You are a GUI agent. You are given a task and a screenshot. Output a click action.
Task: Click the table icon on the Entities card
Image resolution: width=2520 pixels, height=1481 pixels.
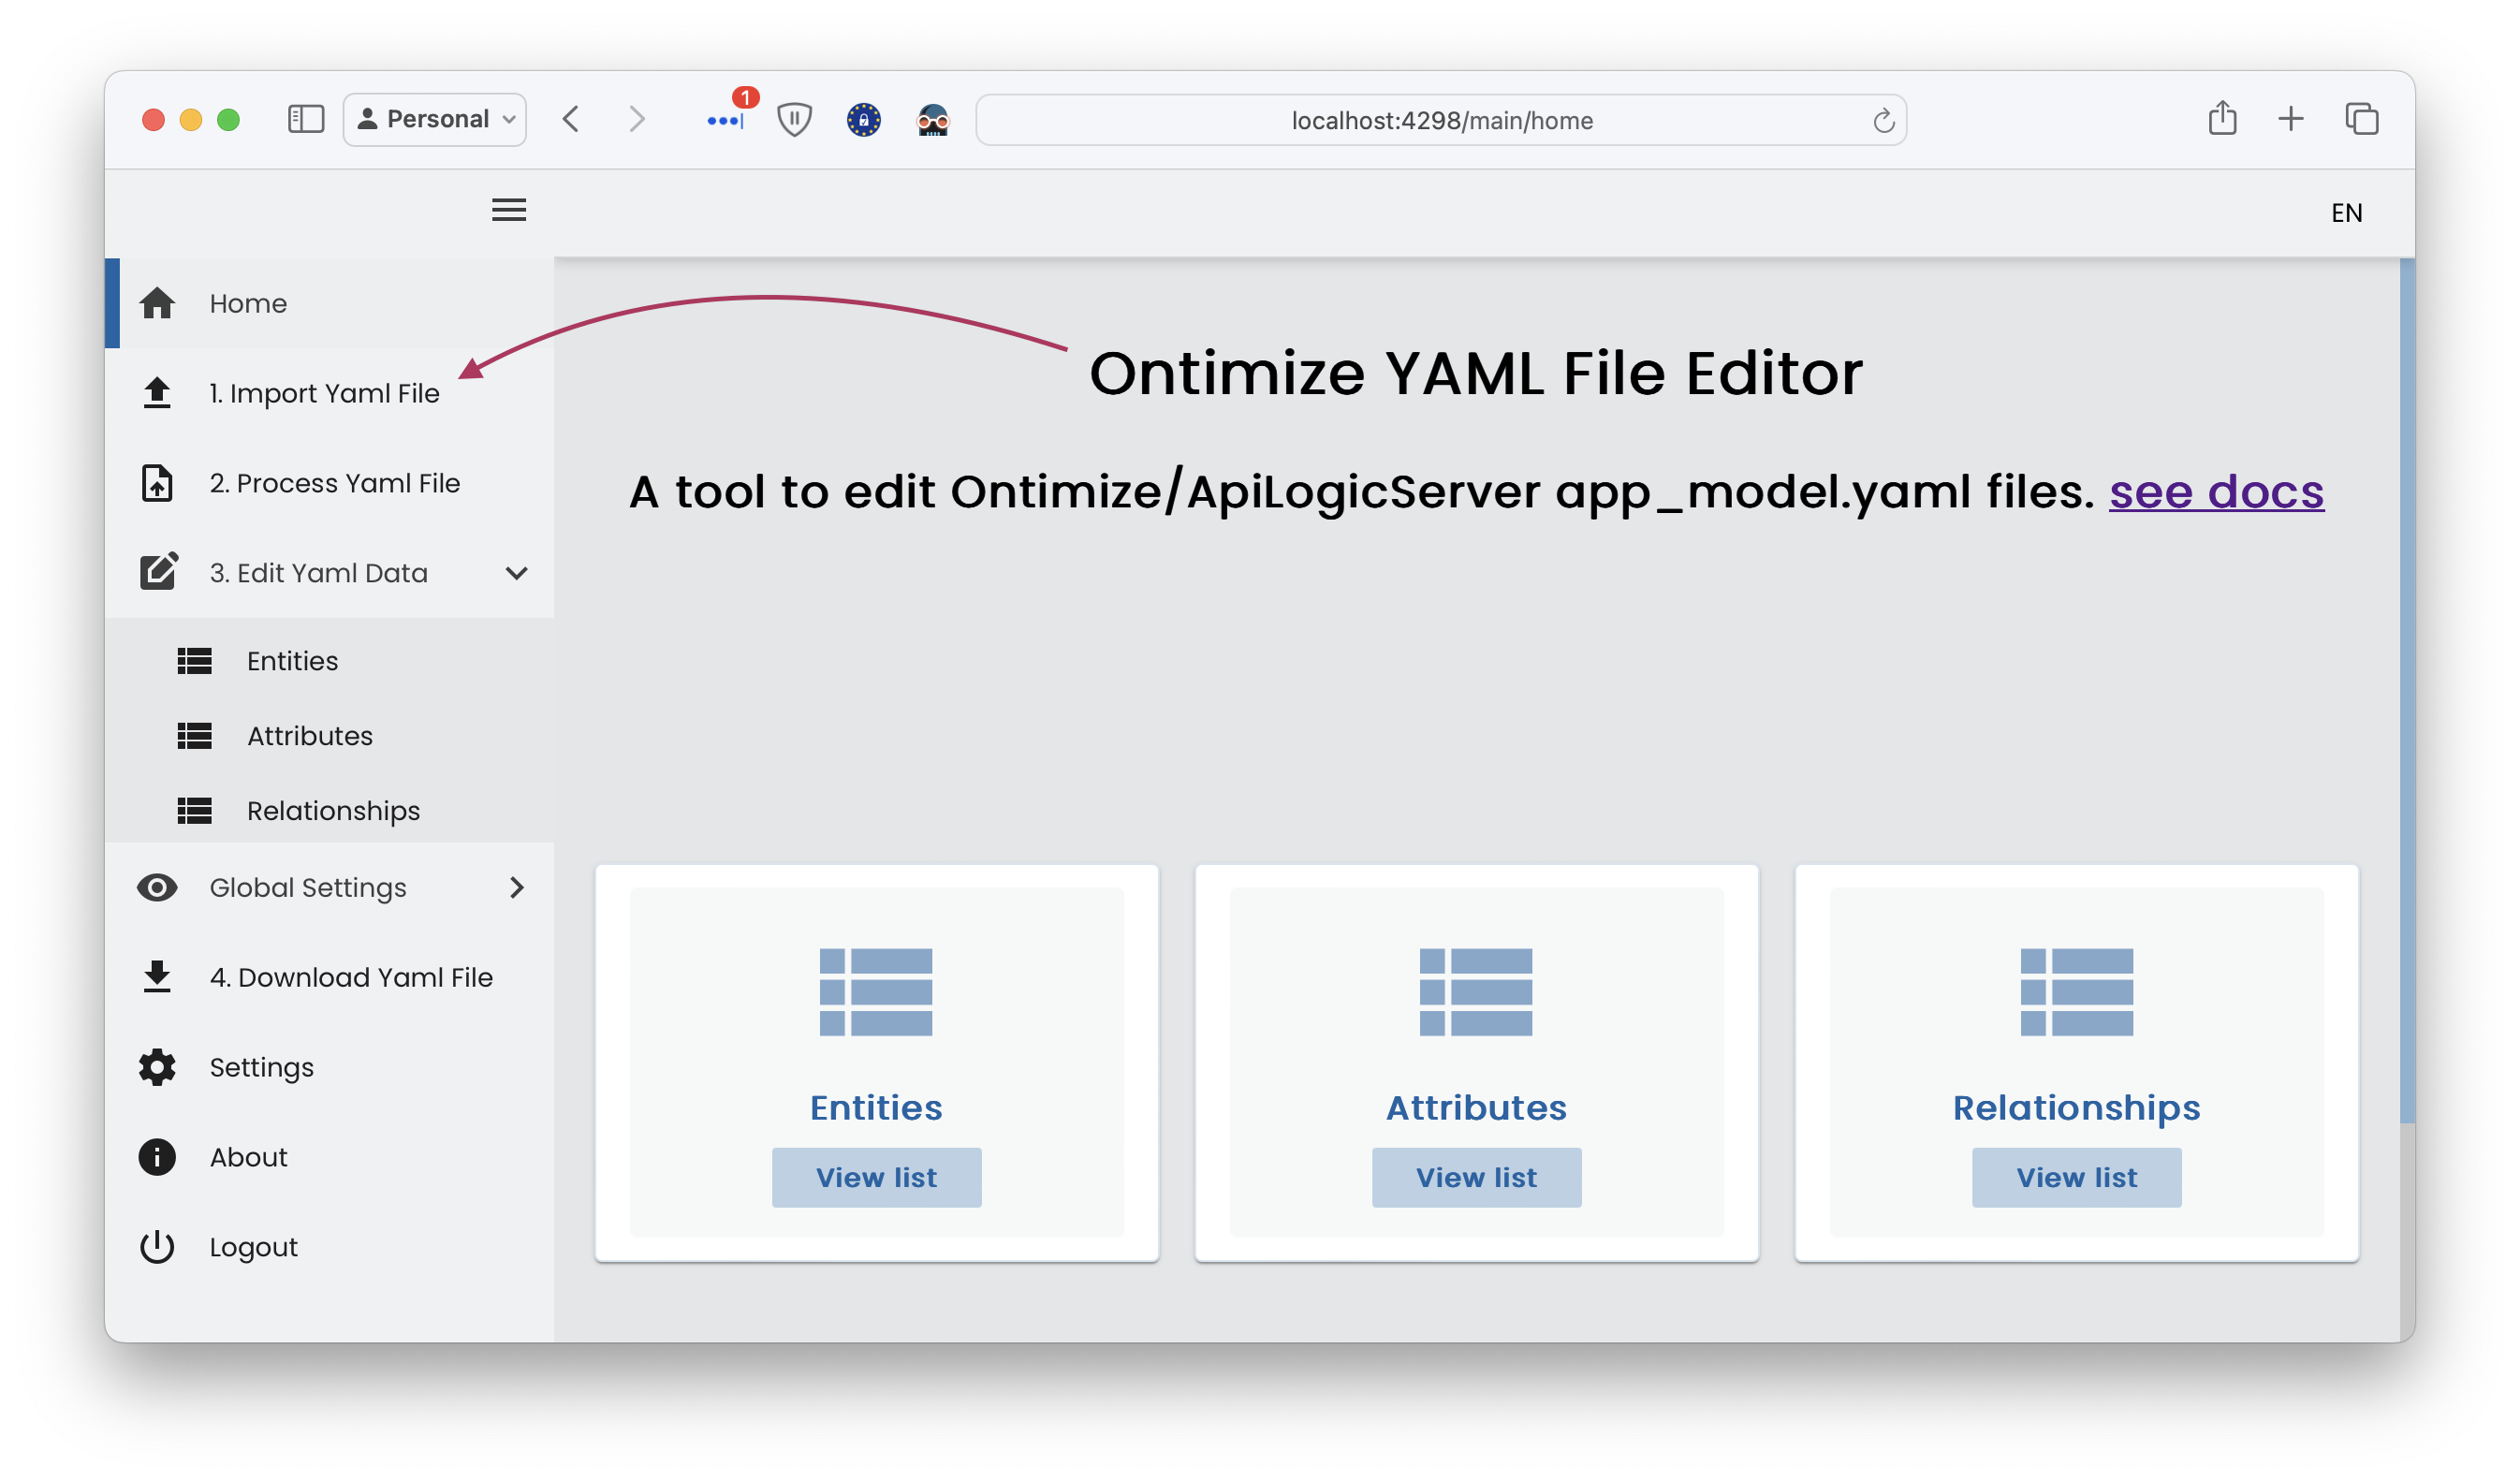pyautogui.click(x=876, y=992)
